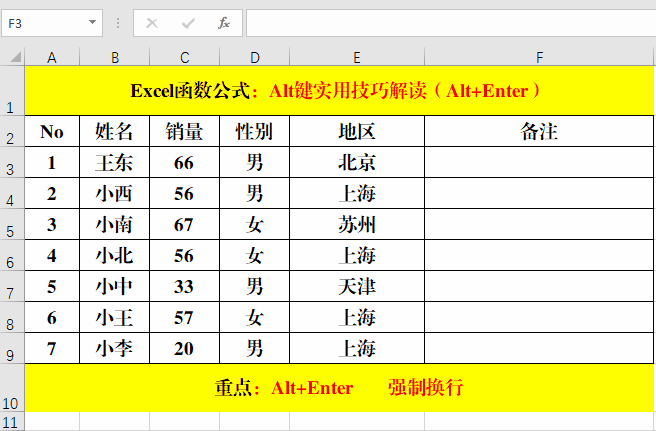Image resolution: width=656 pixels, height=431 pixels.
Task: Click the cell with name '王东'
Action: (114, 162)
